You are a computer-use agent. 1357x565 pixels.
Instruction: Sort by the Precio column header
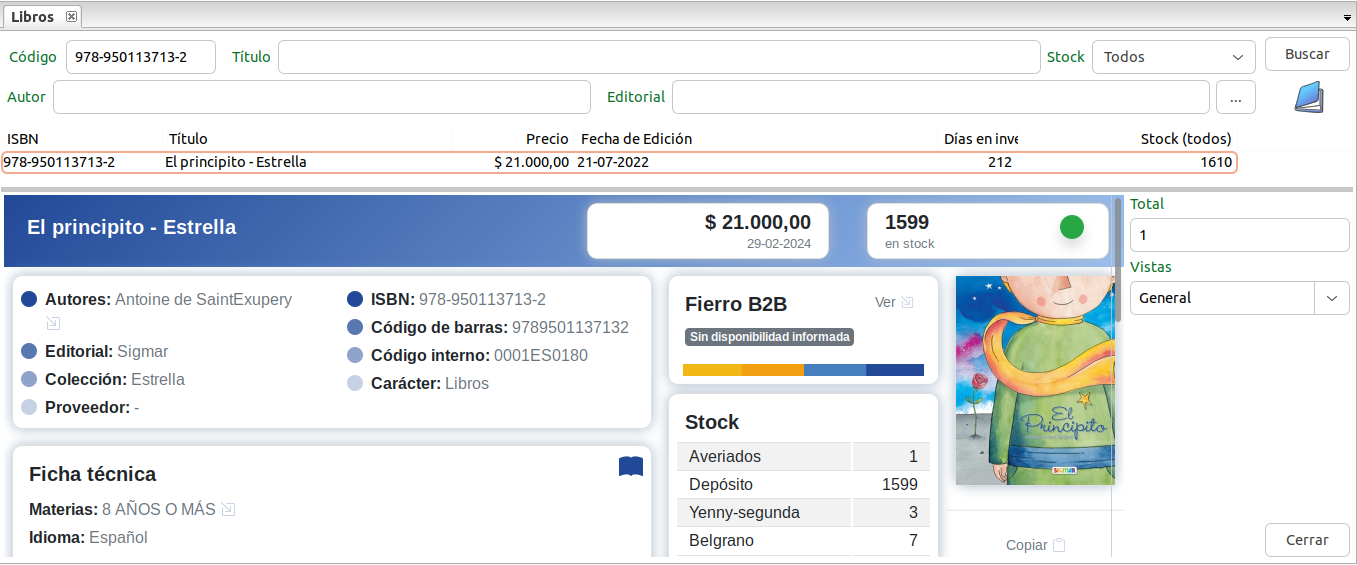547,139
